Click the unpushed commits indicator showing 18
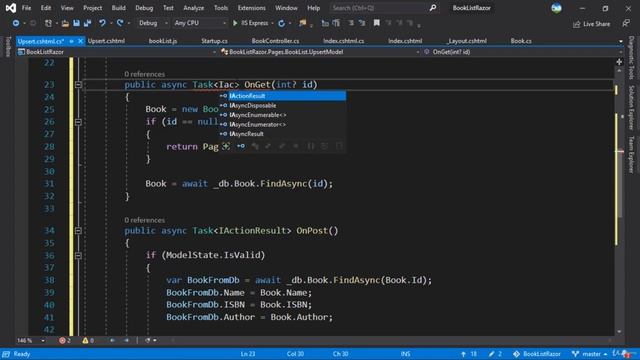 [469, 354]
